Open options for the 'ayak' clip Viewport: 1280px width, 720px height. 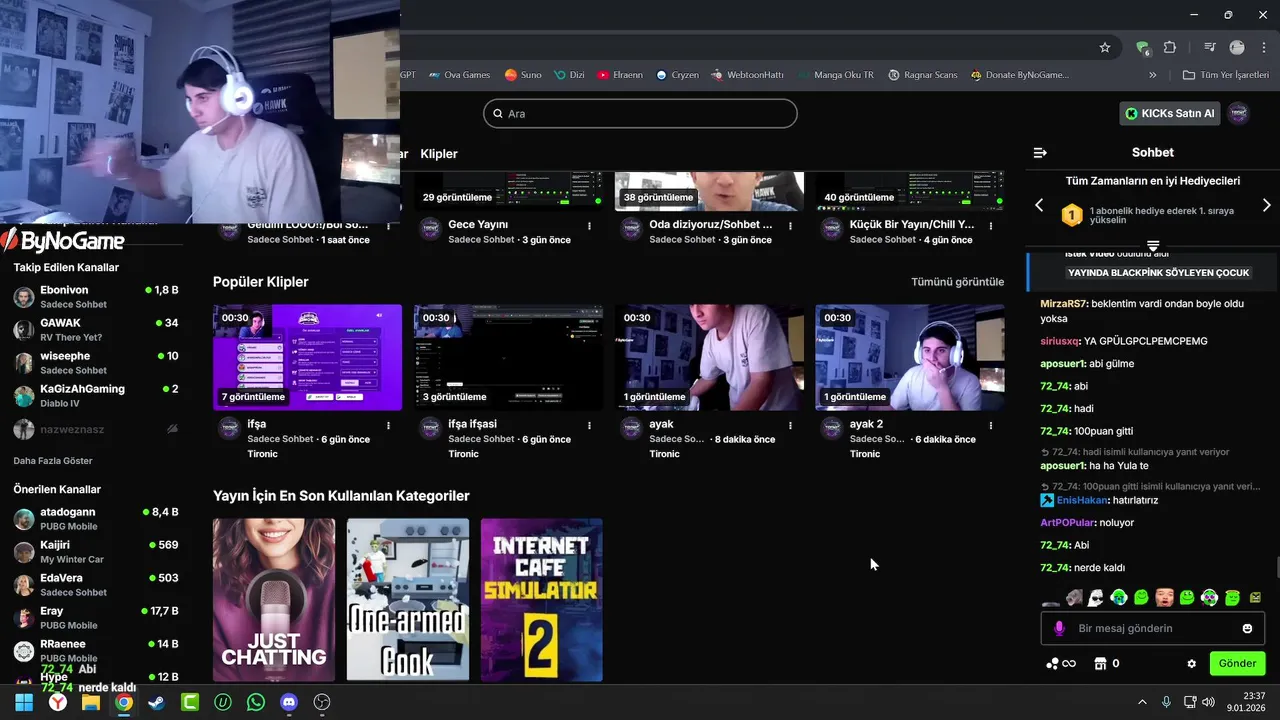(790, 425)
